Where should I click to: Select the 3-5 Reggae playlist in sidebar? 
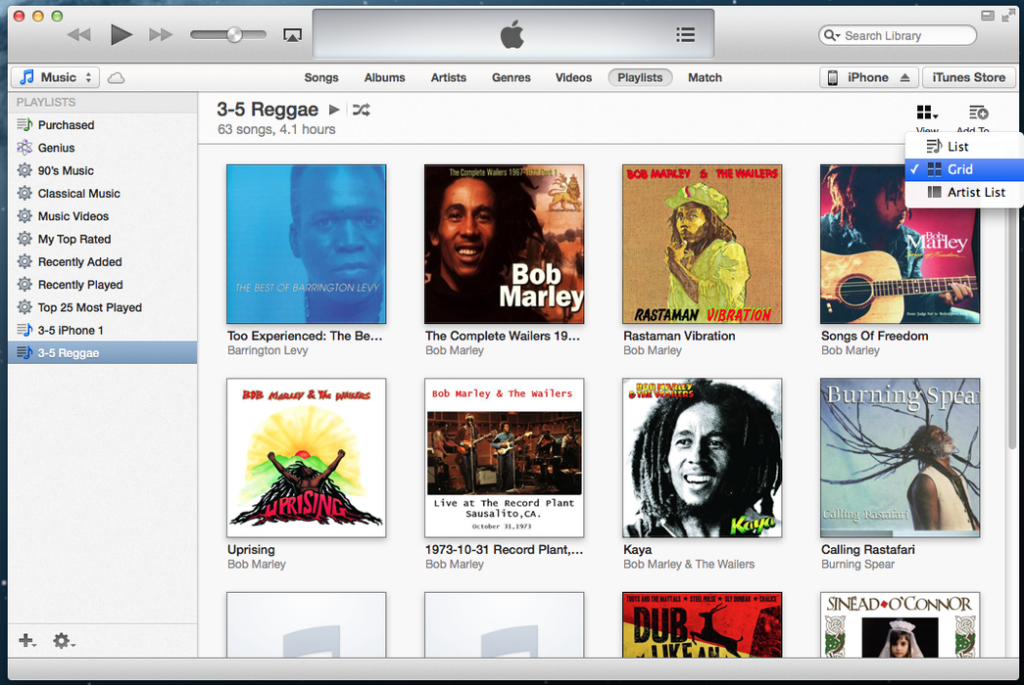(x=103, y=353)
